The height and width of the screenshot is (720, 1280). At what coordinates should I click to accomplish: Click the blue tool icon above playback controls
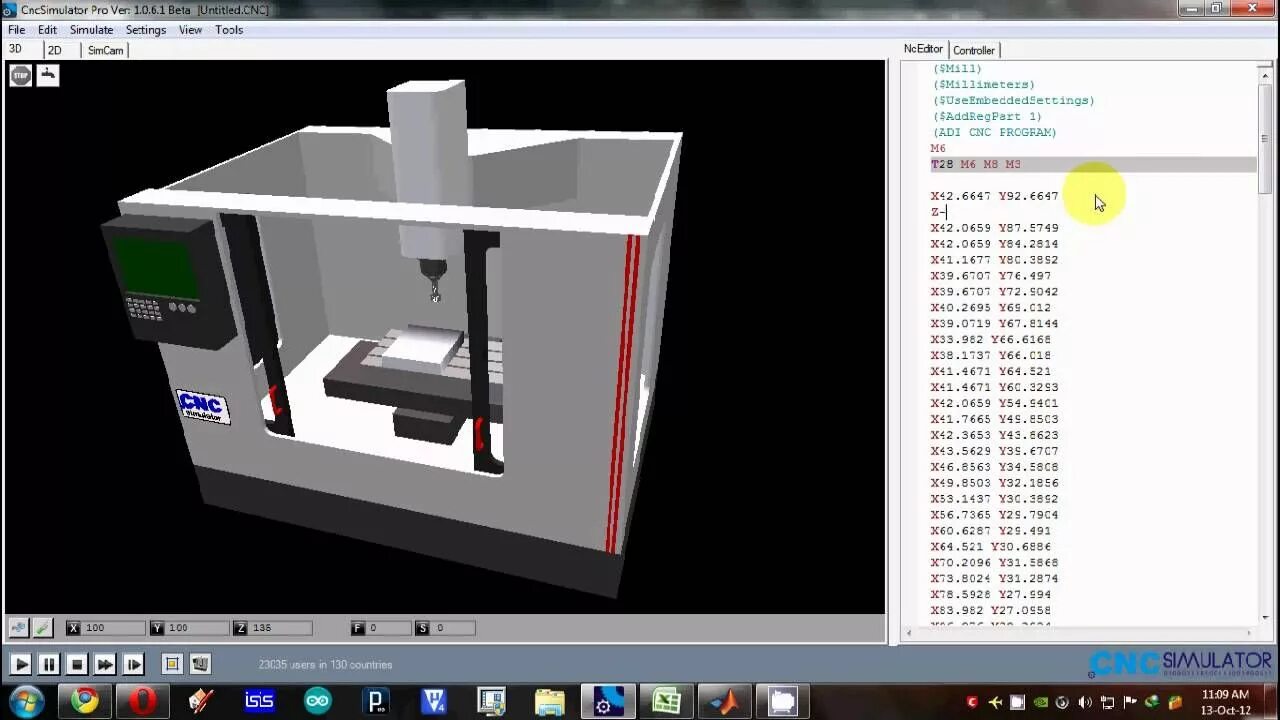coord(18,628)
